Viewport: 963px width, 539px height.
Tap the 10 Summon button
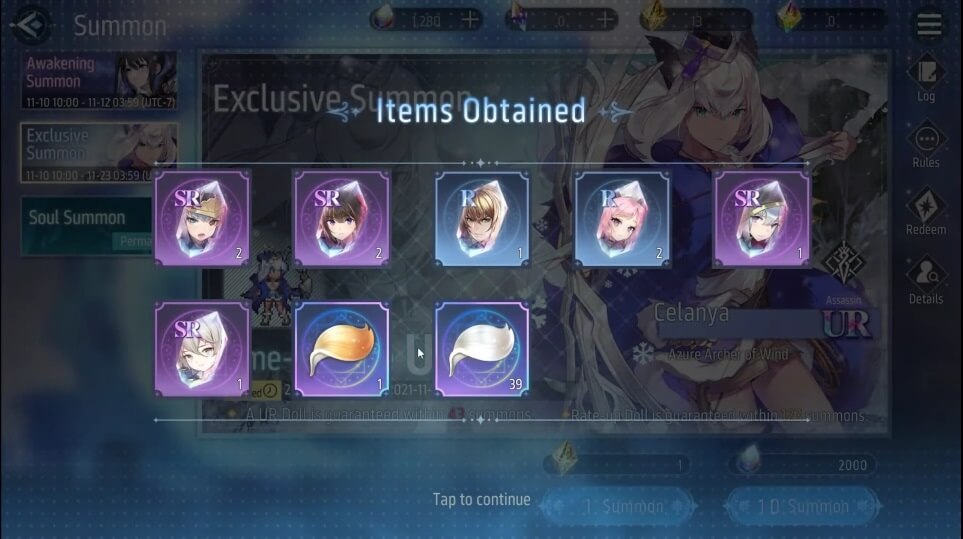(803, 506)
